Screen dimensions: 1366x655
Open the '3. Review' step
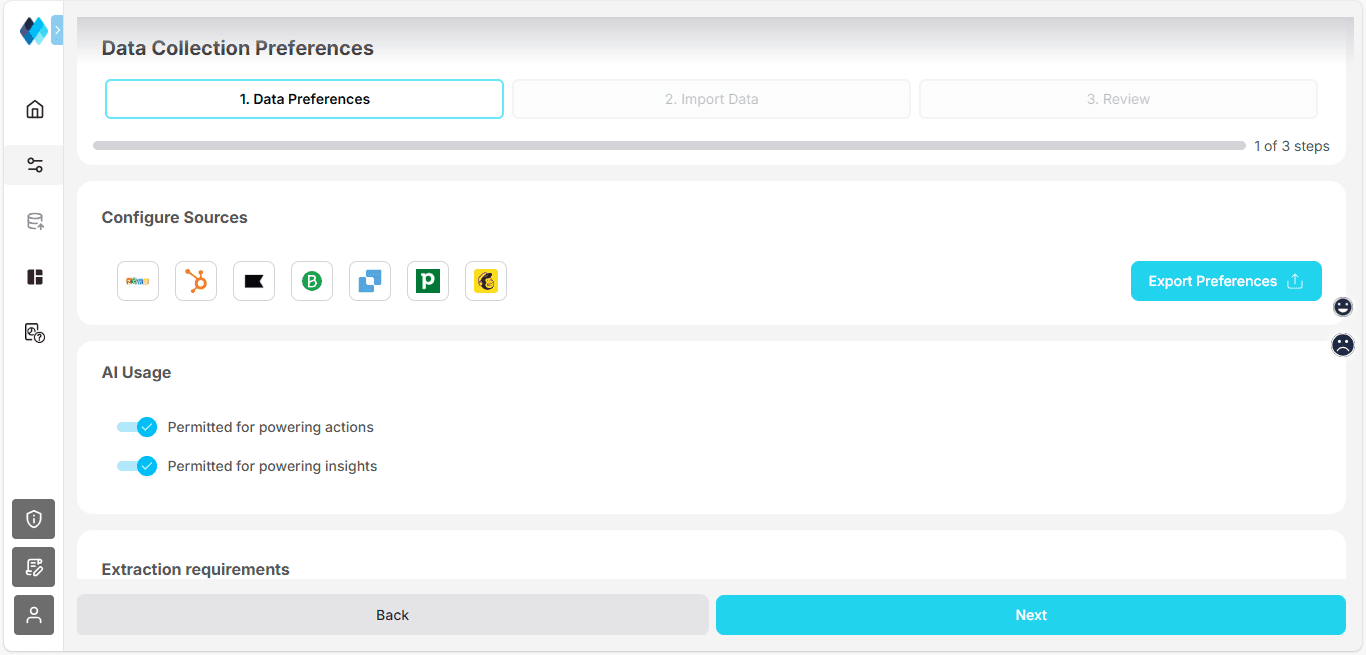[x=1118, y=98]
